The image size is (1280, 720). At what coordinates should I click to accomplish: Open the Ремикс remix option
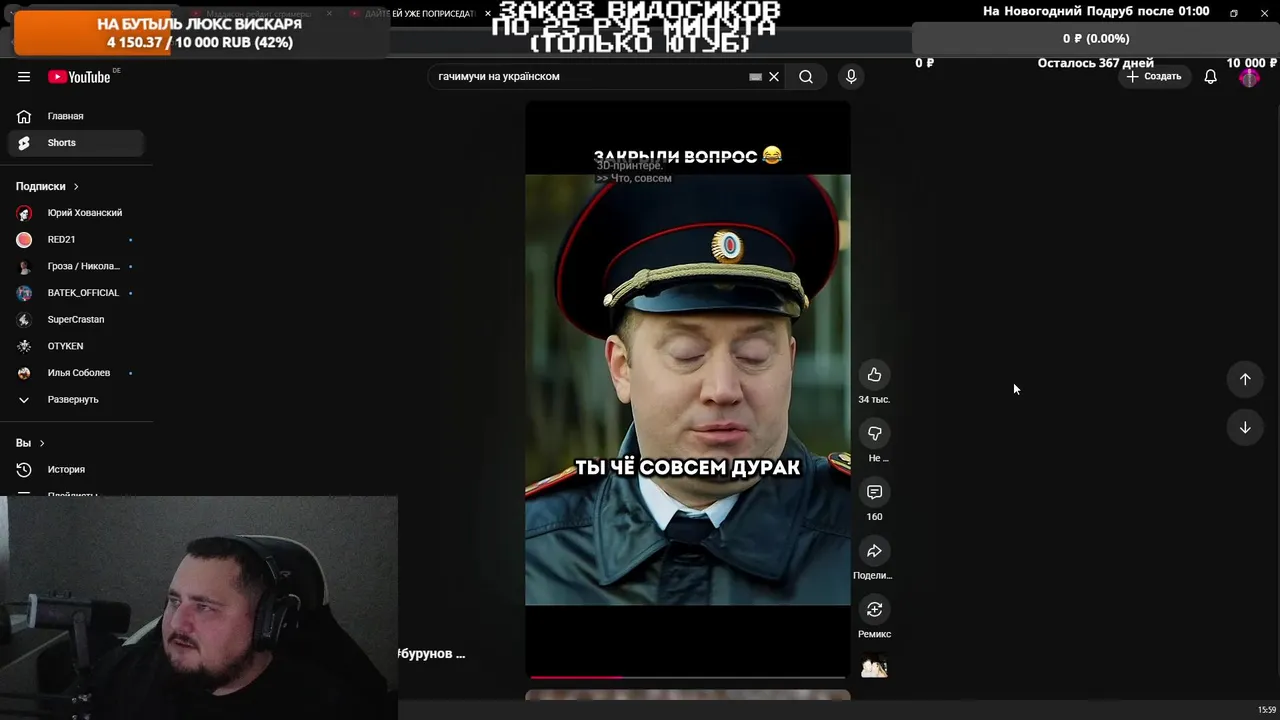click(874, 610)
